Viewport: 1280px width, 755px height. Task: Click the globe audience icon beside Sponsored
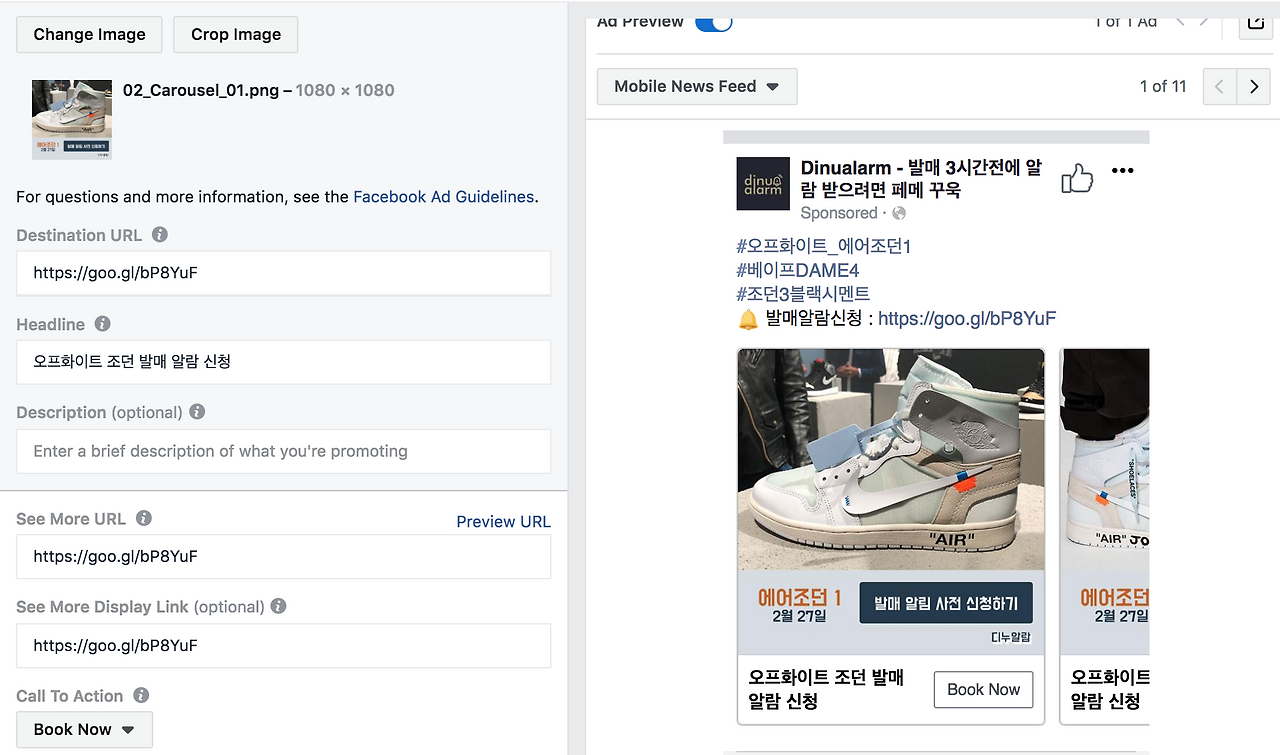tap(899, 213)
